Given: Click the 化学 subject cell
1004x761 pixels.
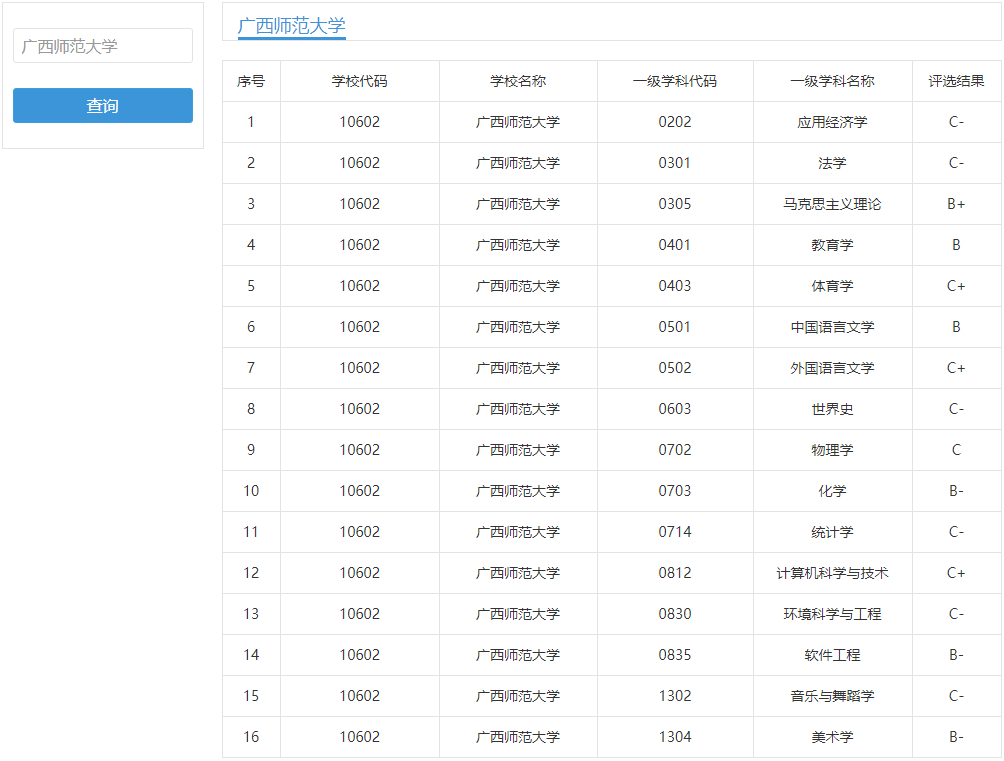Looking at the screenshot, I should 832,491.
